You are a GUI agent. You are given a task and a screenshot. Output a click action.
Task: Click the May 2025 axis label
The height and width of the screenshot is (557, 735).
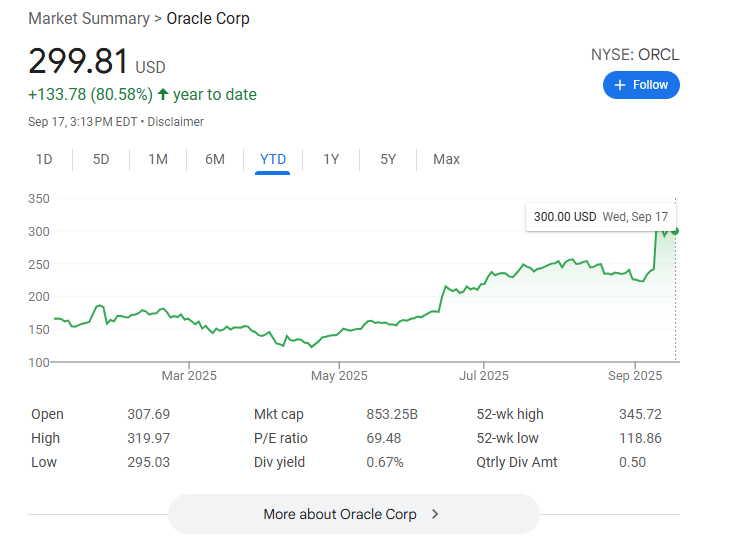pyautogui.click(x=339, y=376)
